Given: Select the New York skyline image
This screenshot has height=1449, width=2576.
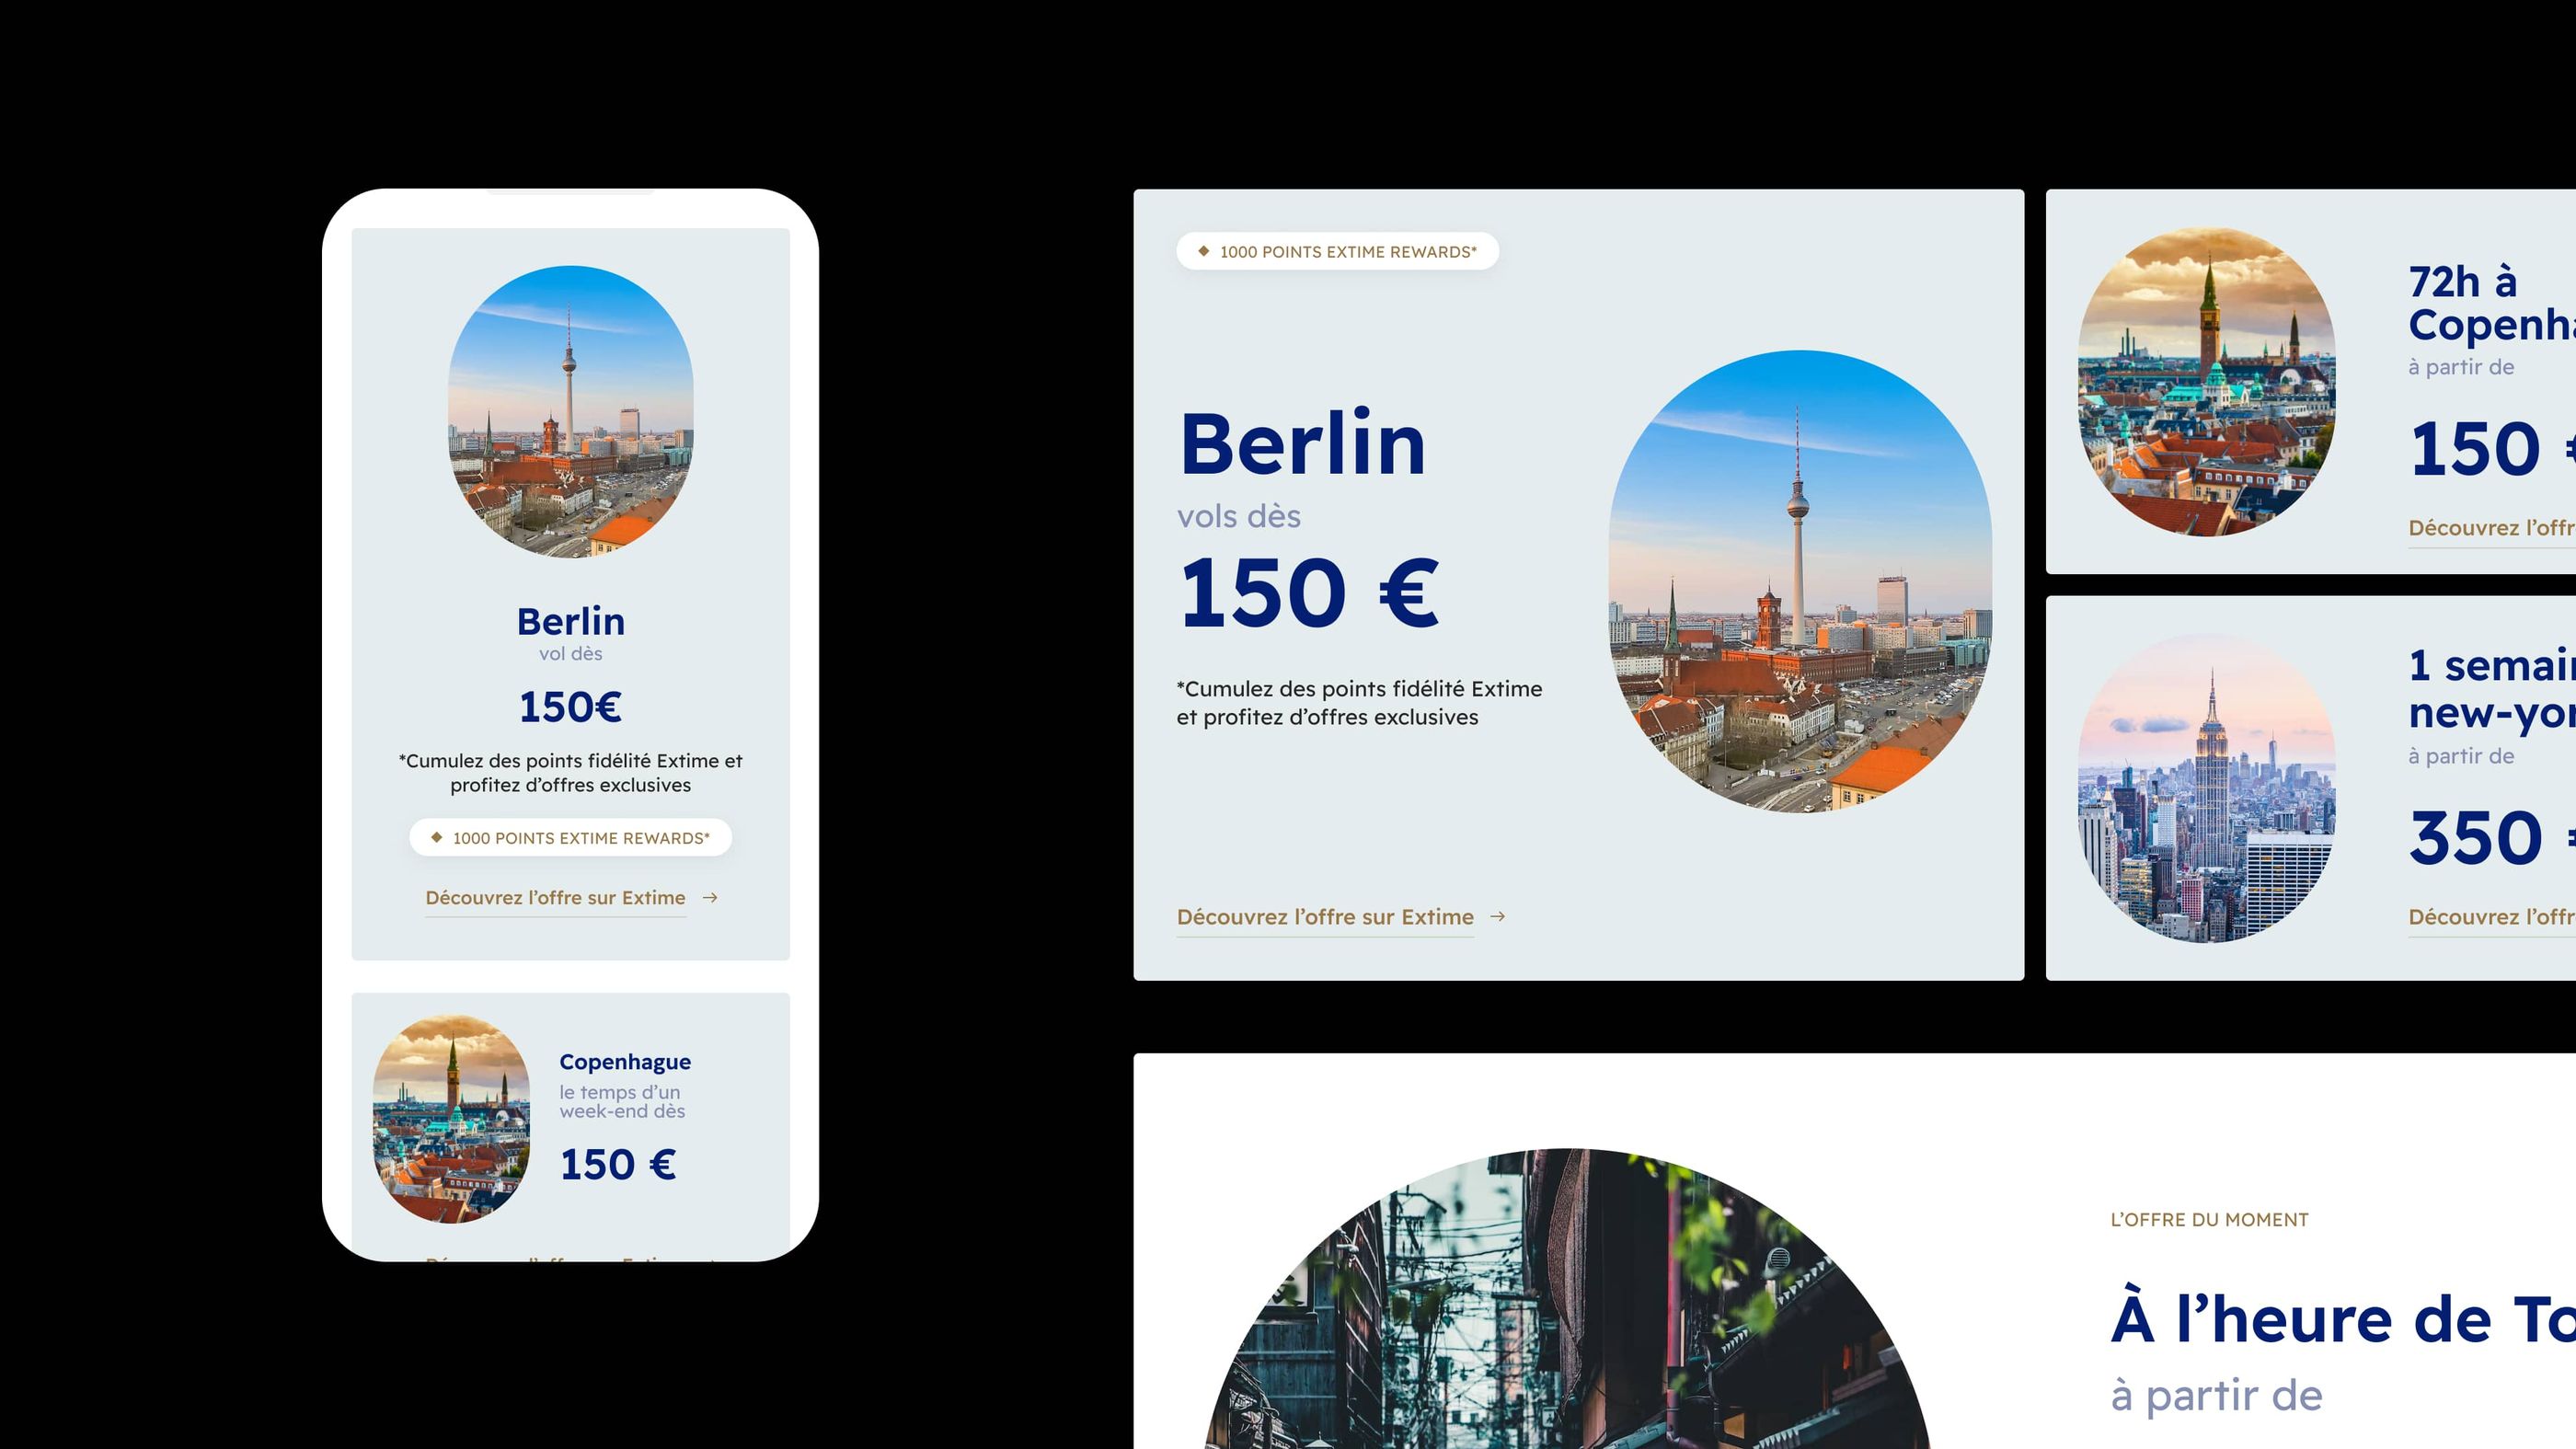Looking at the screenshot, I should tap(2207, 788).
